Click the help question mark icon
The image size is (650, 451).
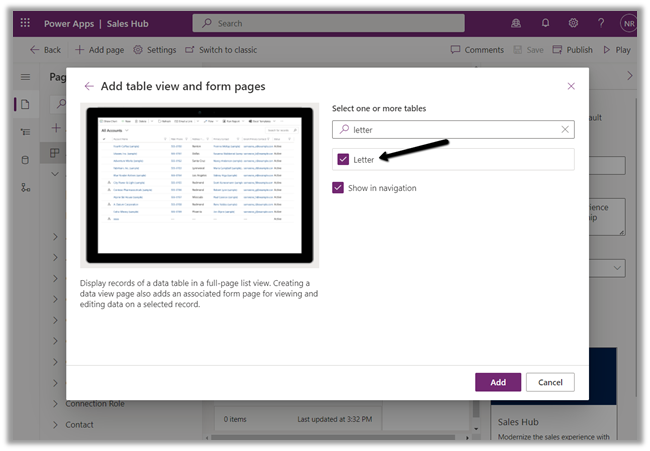[601, 23]
